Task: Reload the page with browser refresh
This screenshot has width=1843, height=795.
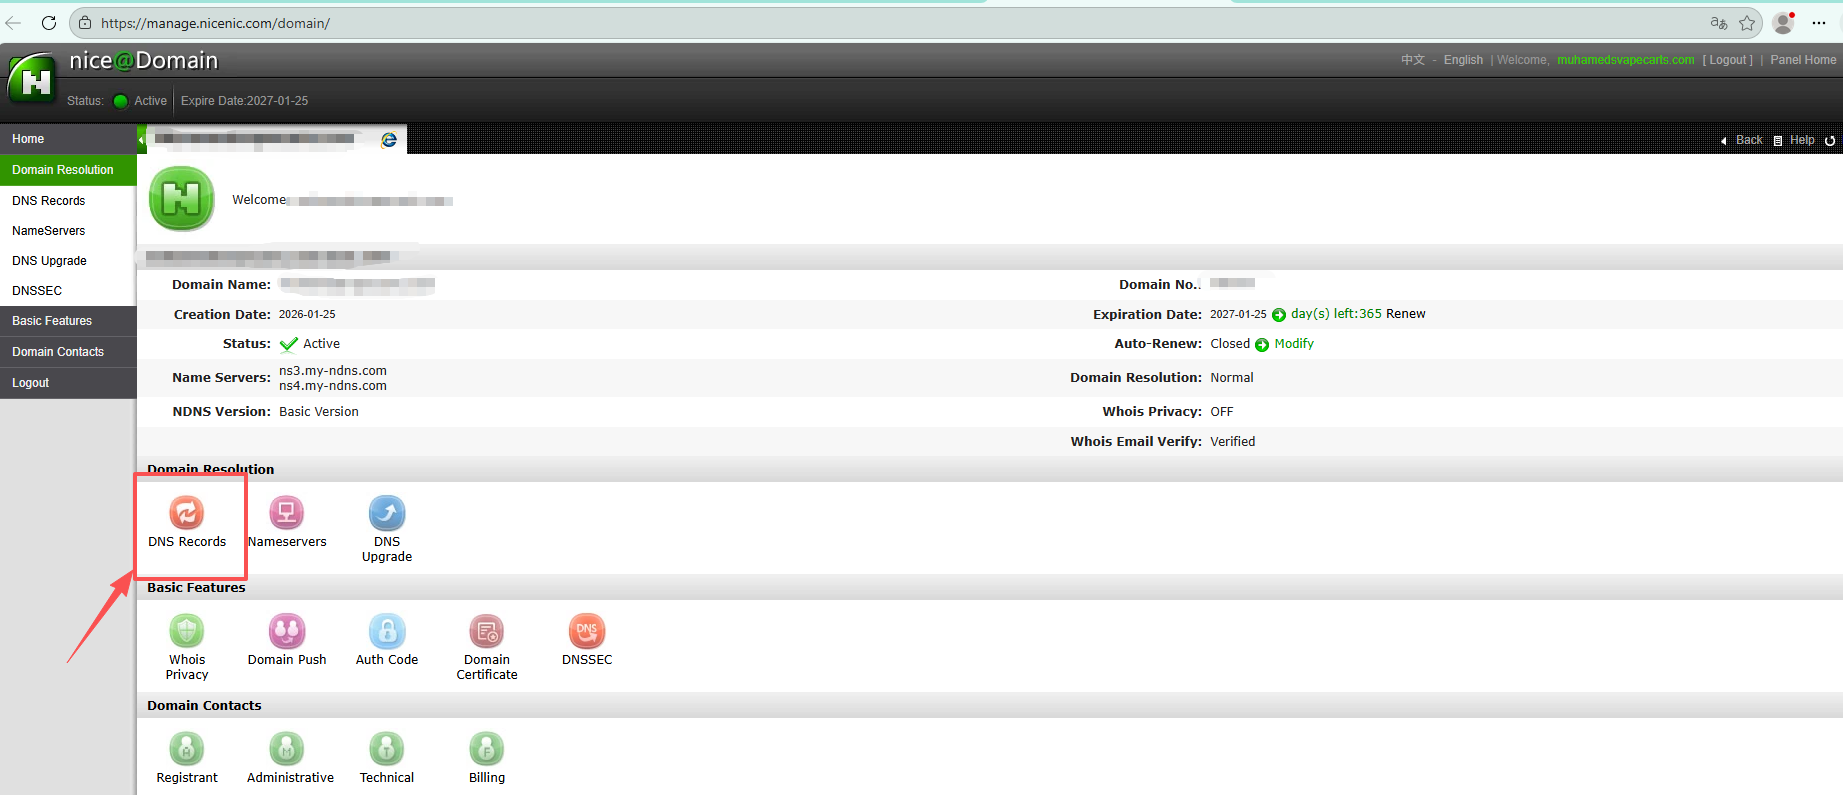Action: point(48,23)
